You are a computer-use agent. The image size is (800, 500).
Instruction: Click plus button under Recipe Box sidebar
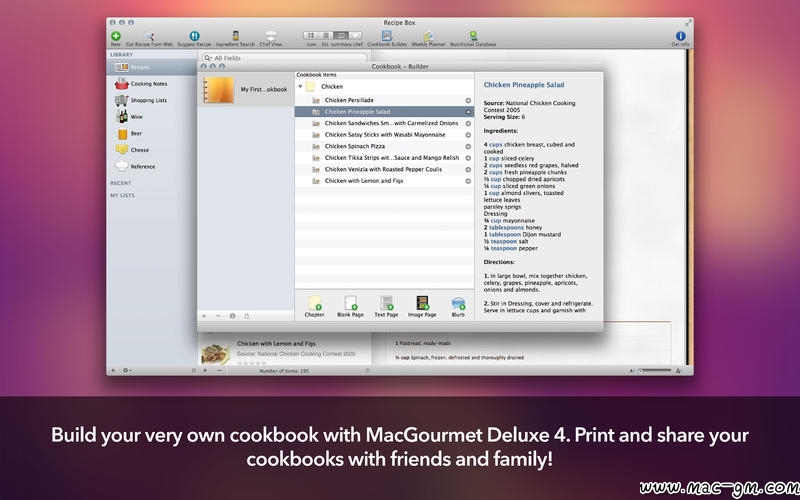click(113, 370)
